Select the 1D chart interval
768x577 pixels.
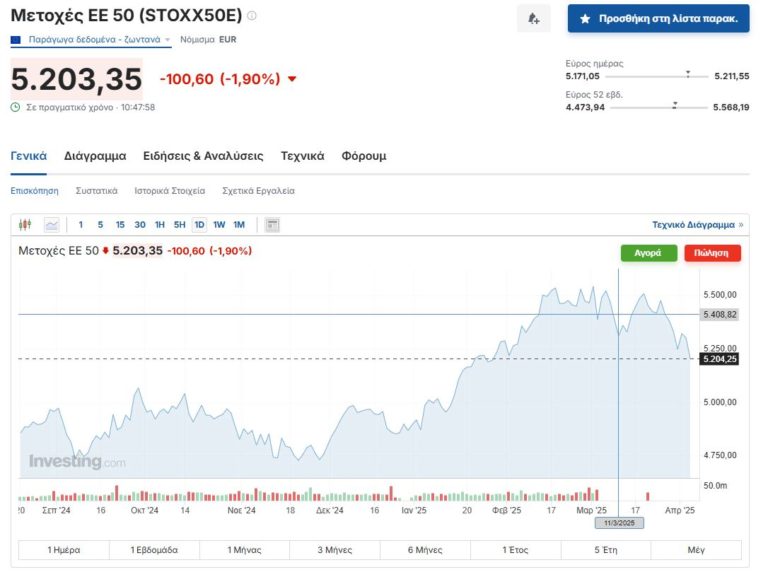199,225
